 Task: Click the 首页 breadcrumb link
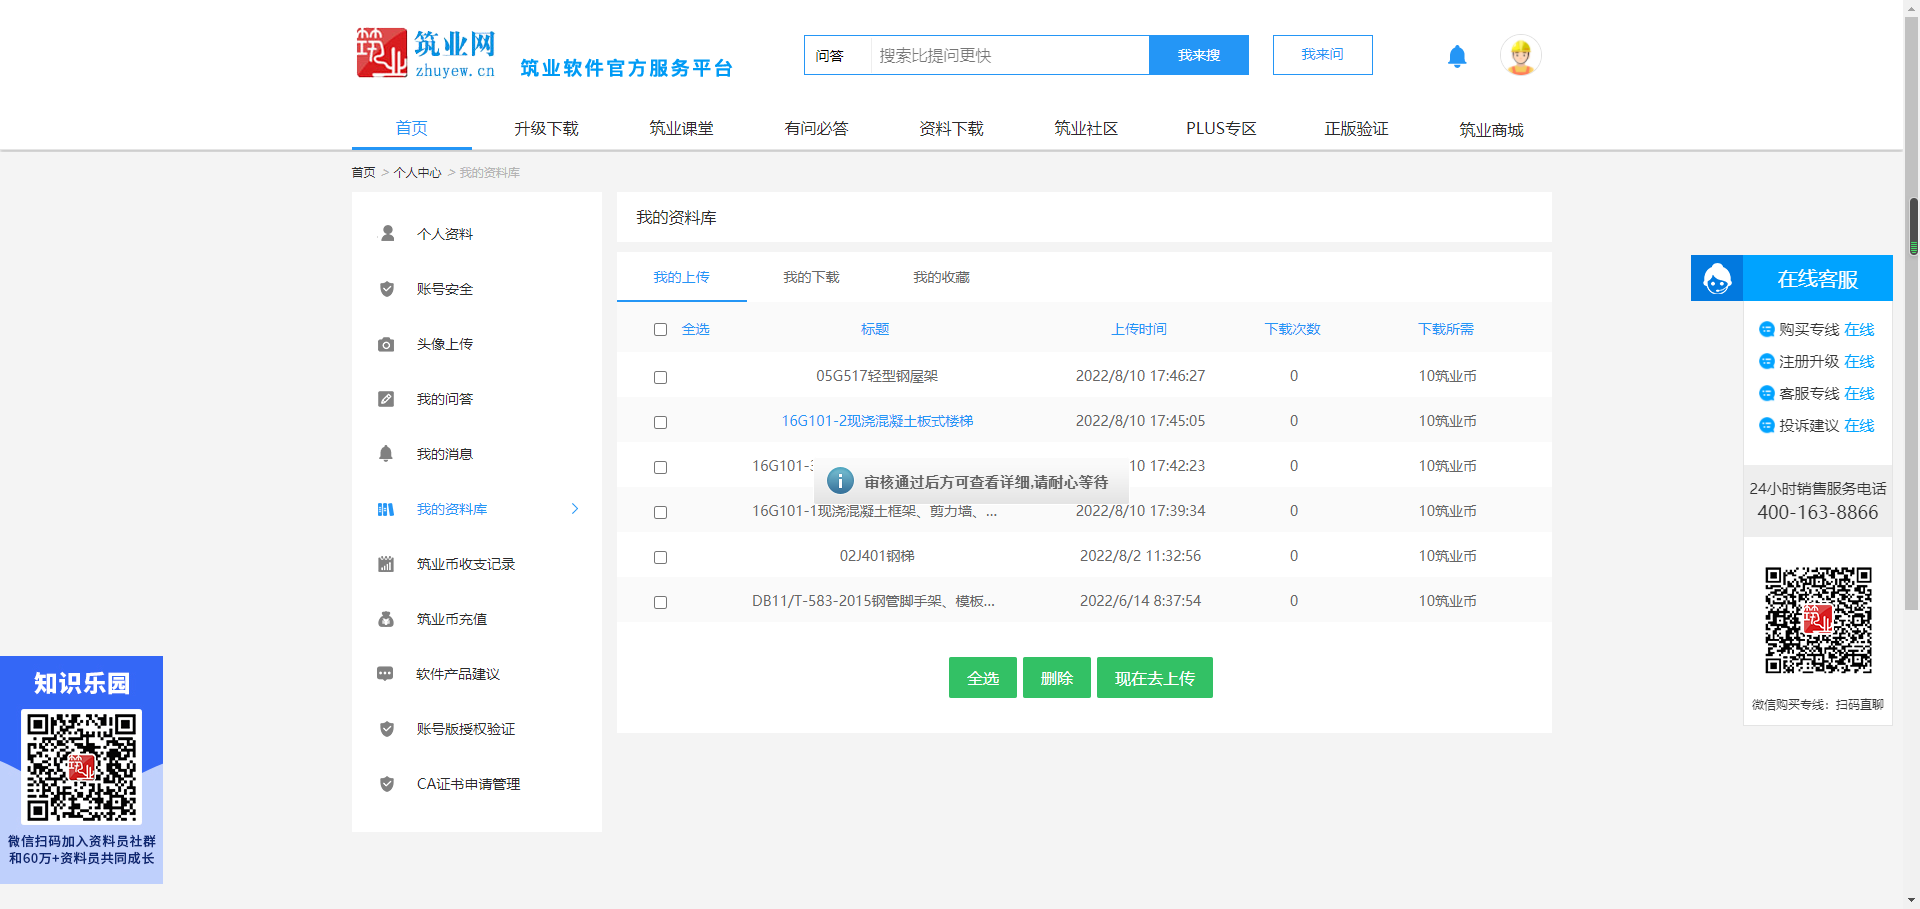click(x=363, y=173)
